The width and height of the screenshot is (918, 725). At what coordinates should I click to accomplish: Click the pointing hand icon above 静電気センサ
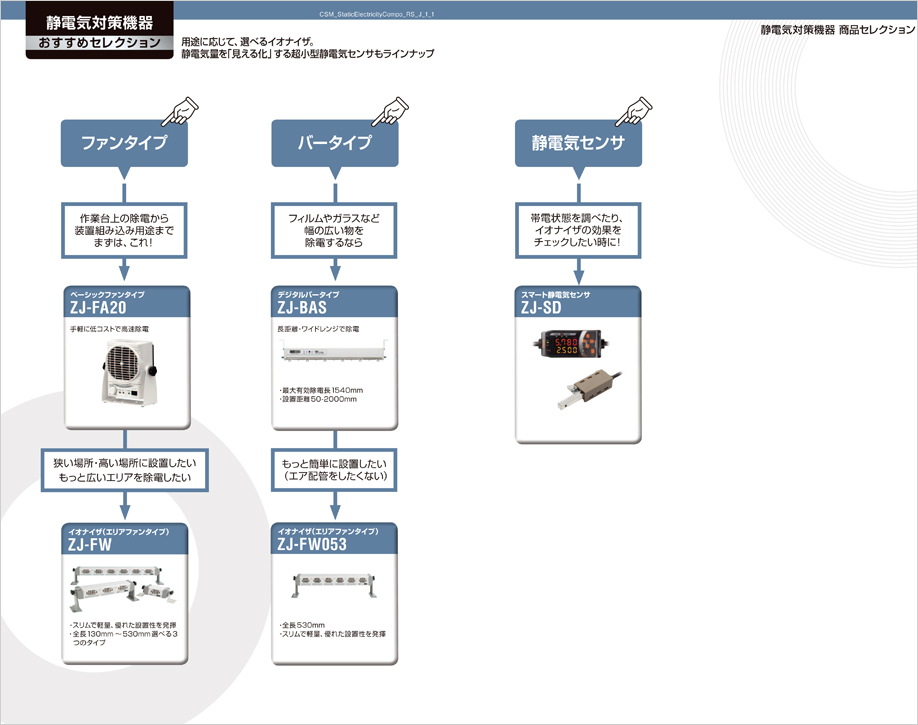pos(634,111)
